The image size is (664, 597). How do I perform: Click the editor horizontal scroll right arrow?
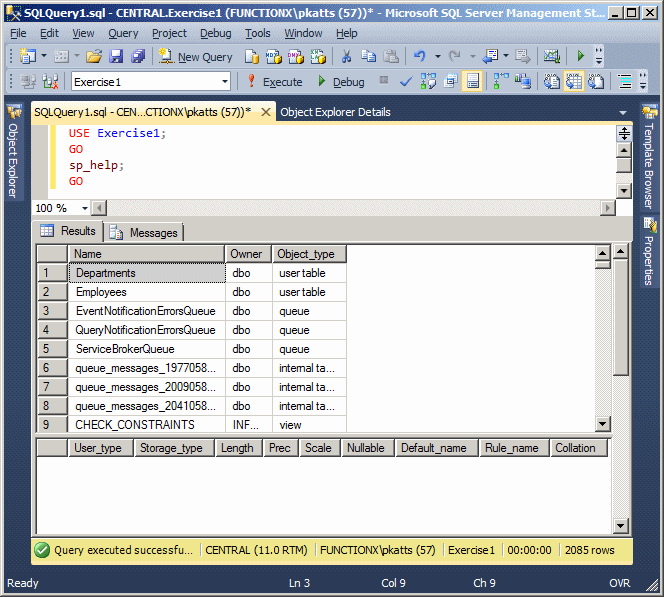pyautogui.click(x=608, y=208)
